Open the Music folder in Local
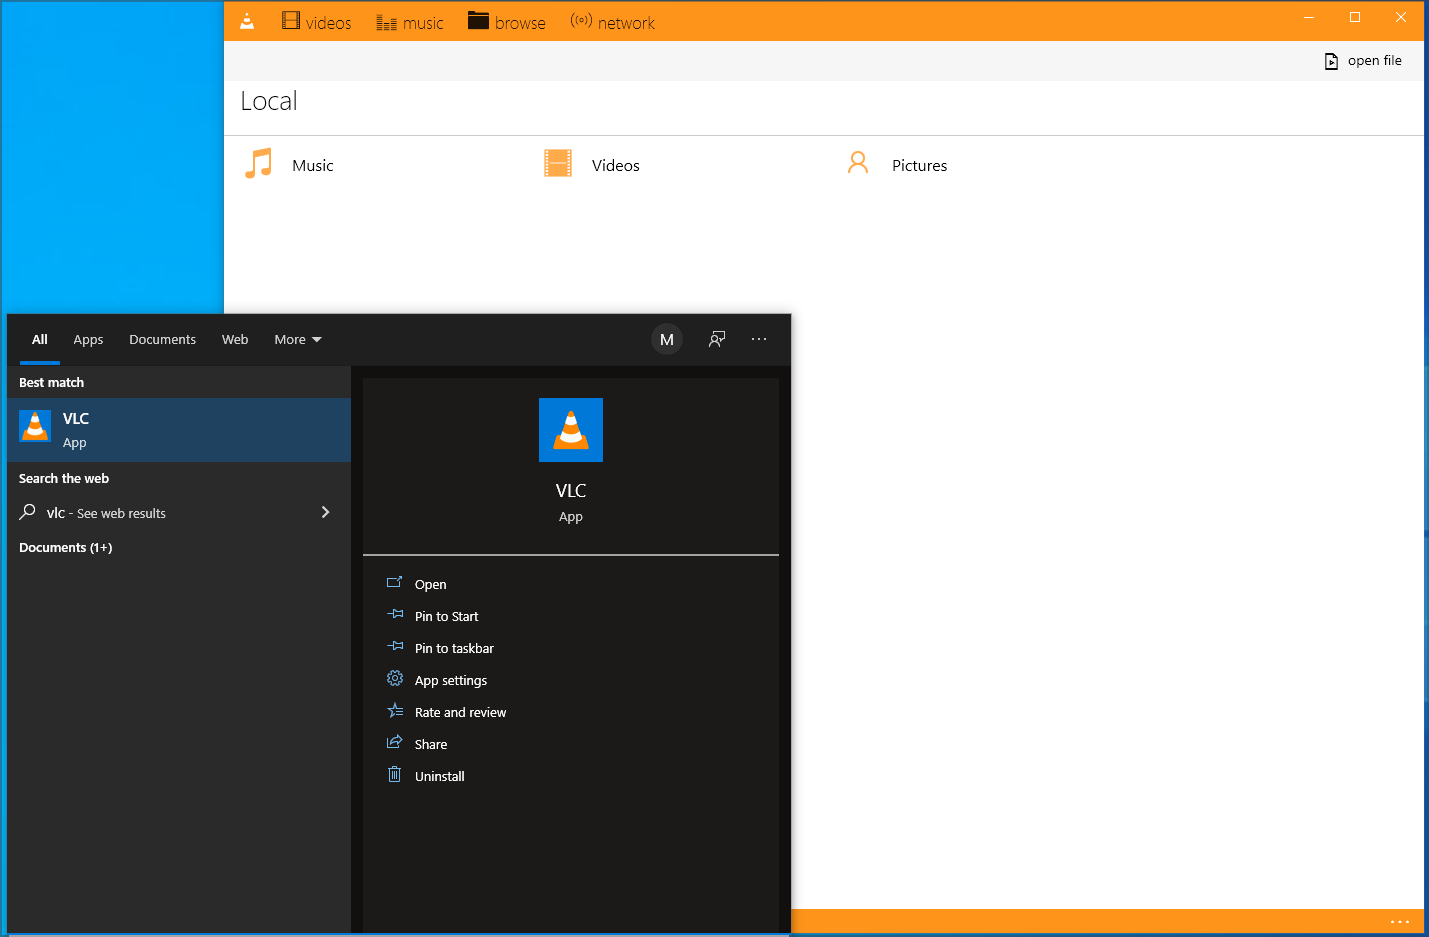The image size is (1429, 937). [289, 164]
